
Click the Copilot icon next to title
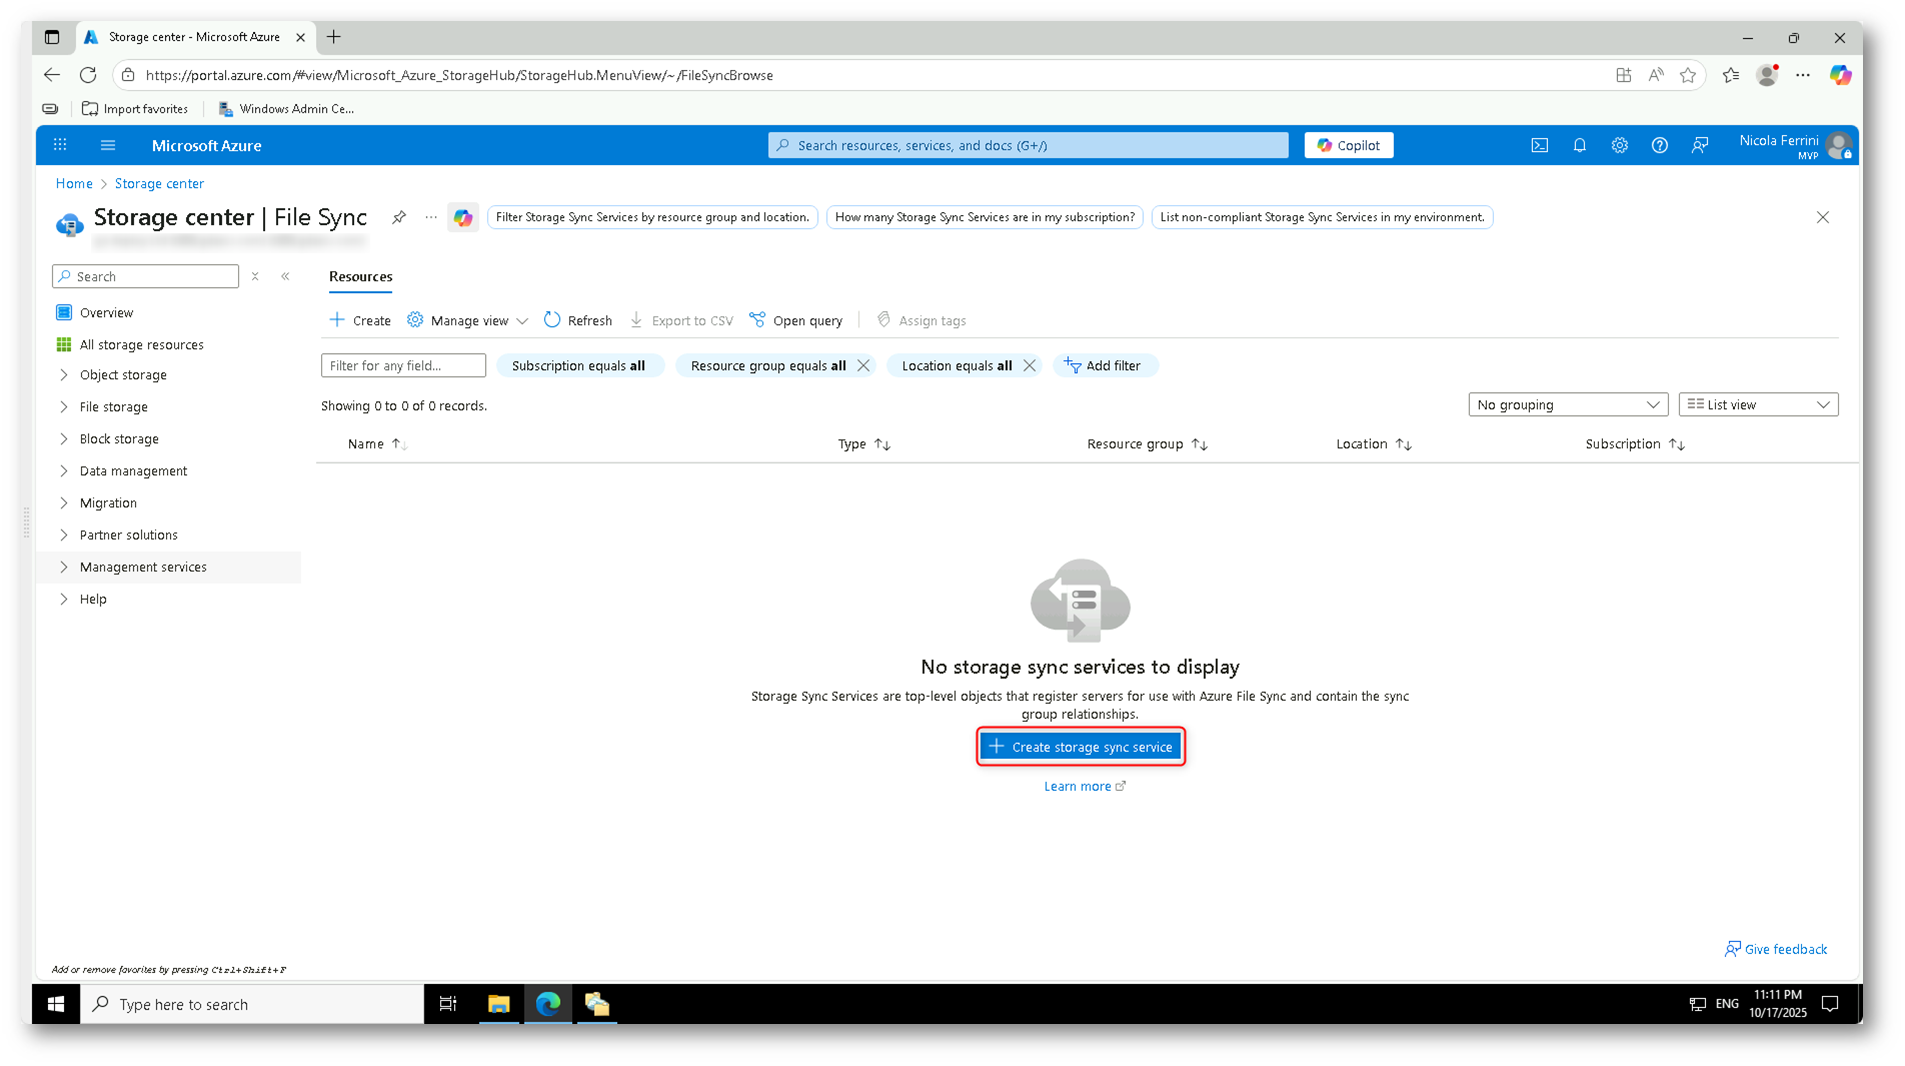click(x=463, y=217)
